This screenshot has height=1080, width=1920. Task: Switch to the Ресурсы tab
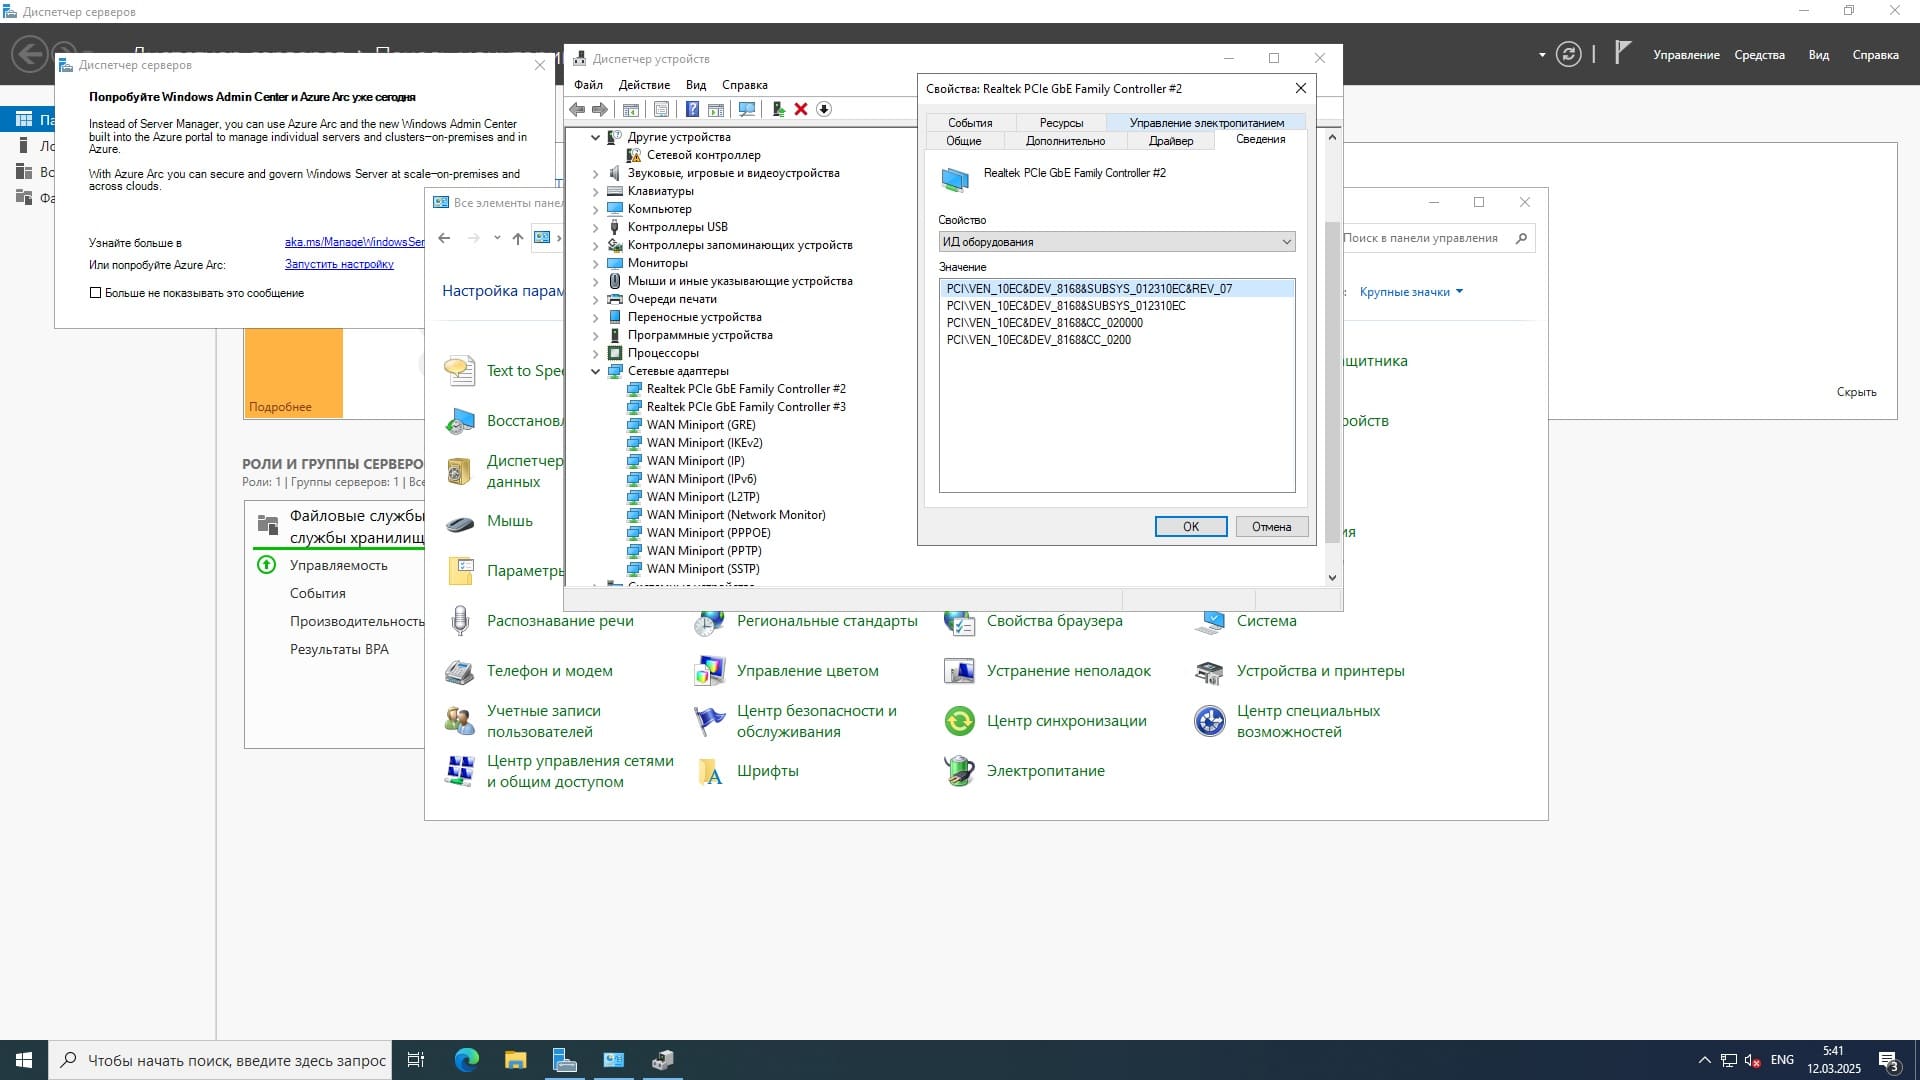pos(1061,123)
